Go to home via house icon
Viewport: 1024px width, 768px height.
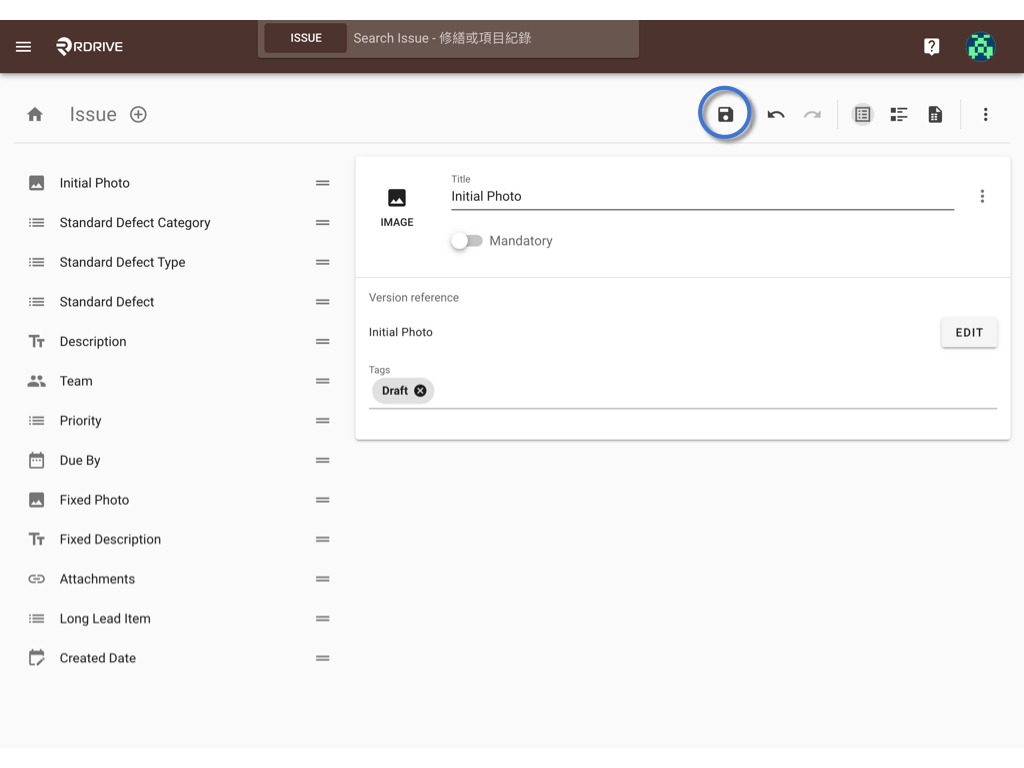pos(35,115)
